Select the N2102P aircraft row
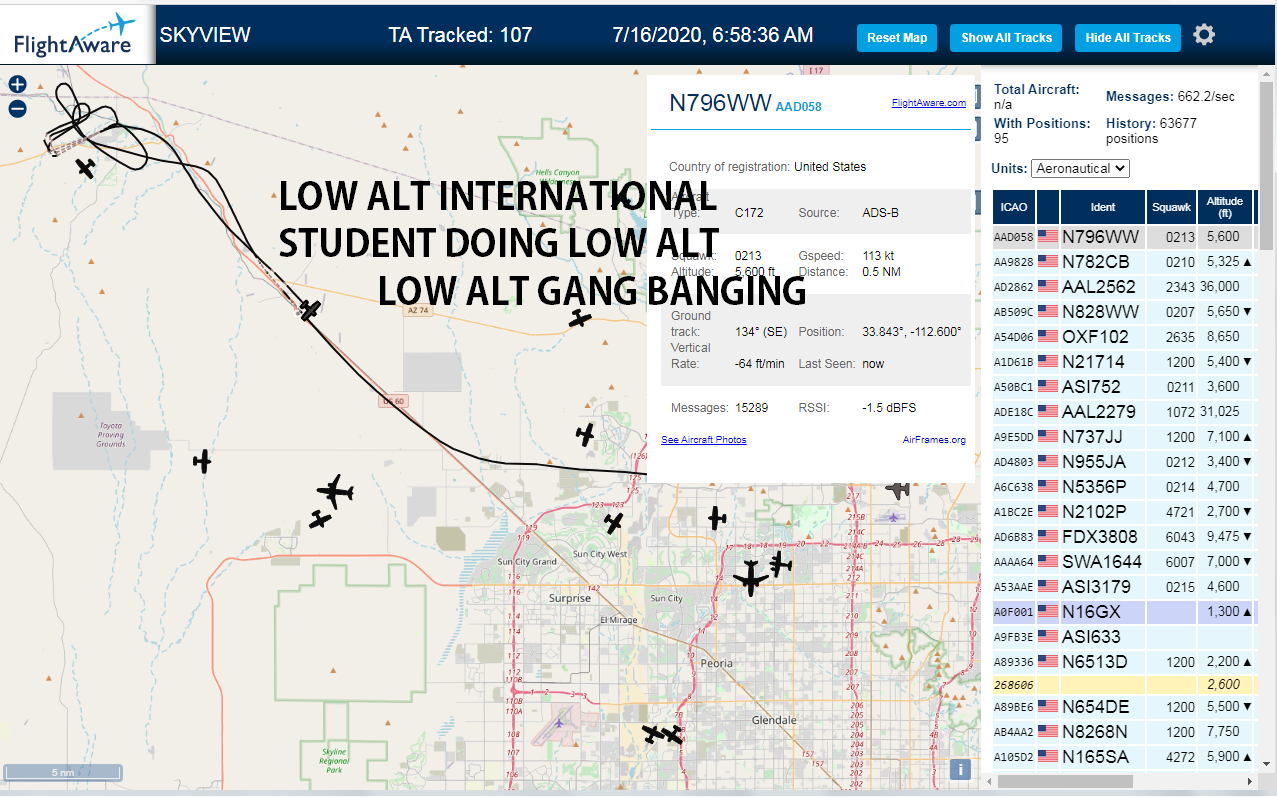 tap(1124, 512)
